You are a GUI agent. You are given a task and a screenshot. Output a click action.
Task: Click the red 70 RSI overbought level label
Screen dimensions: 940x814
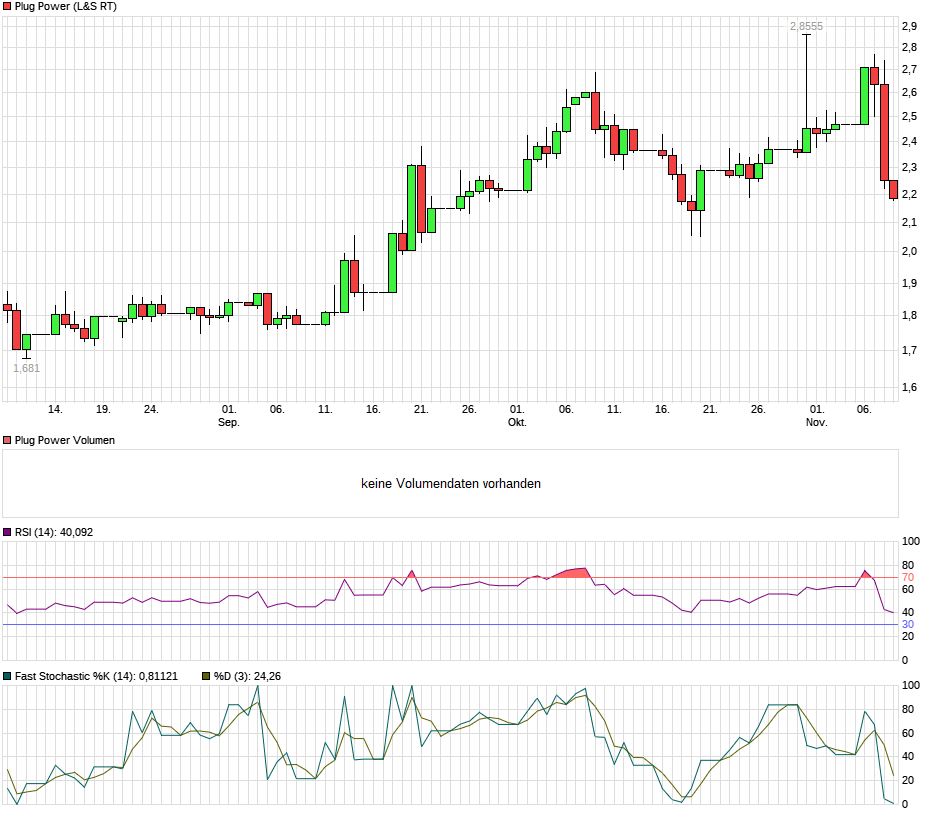click(909, 577)
